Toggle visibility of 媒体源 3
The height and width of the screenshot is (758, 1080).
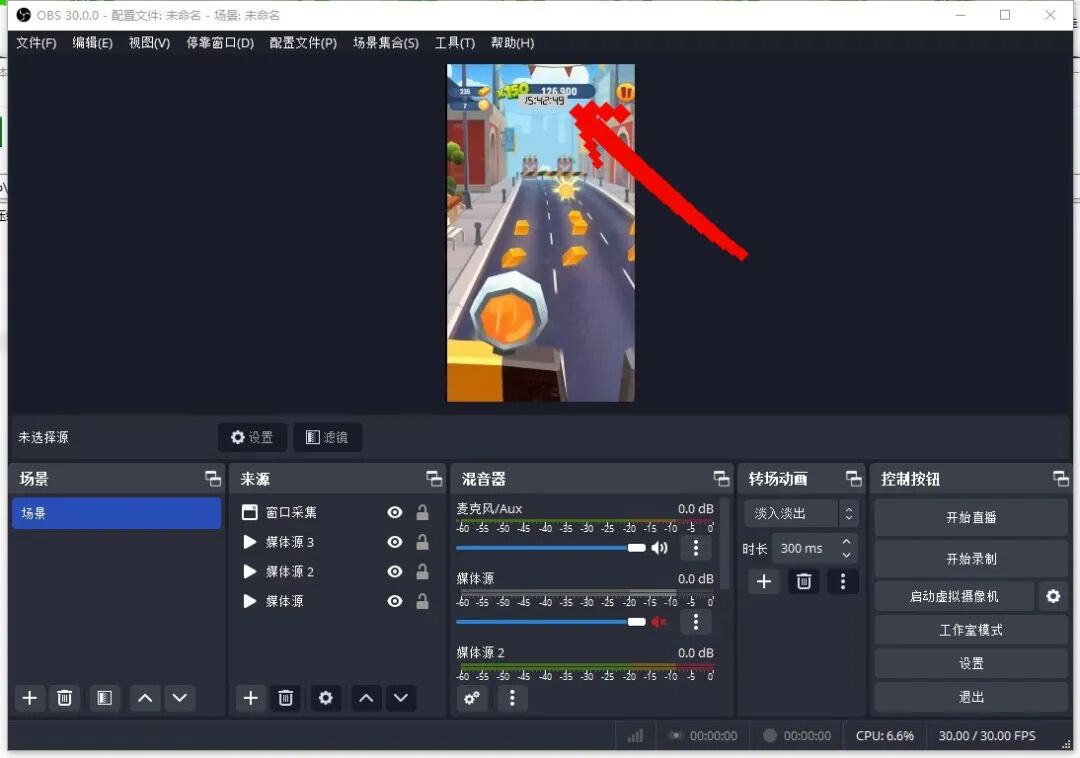[x=395, y=543]
